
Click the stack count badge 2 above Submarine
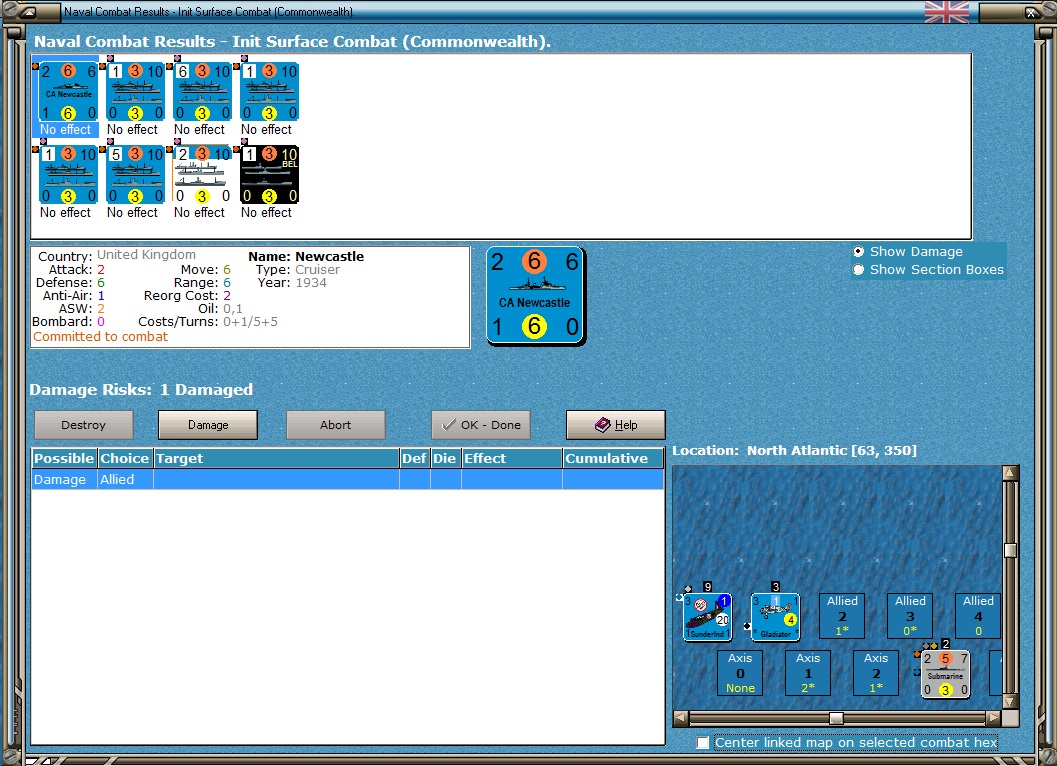[945, 644]
